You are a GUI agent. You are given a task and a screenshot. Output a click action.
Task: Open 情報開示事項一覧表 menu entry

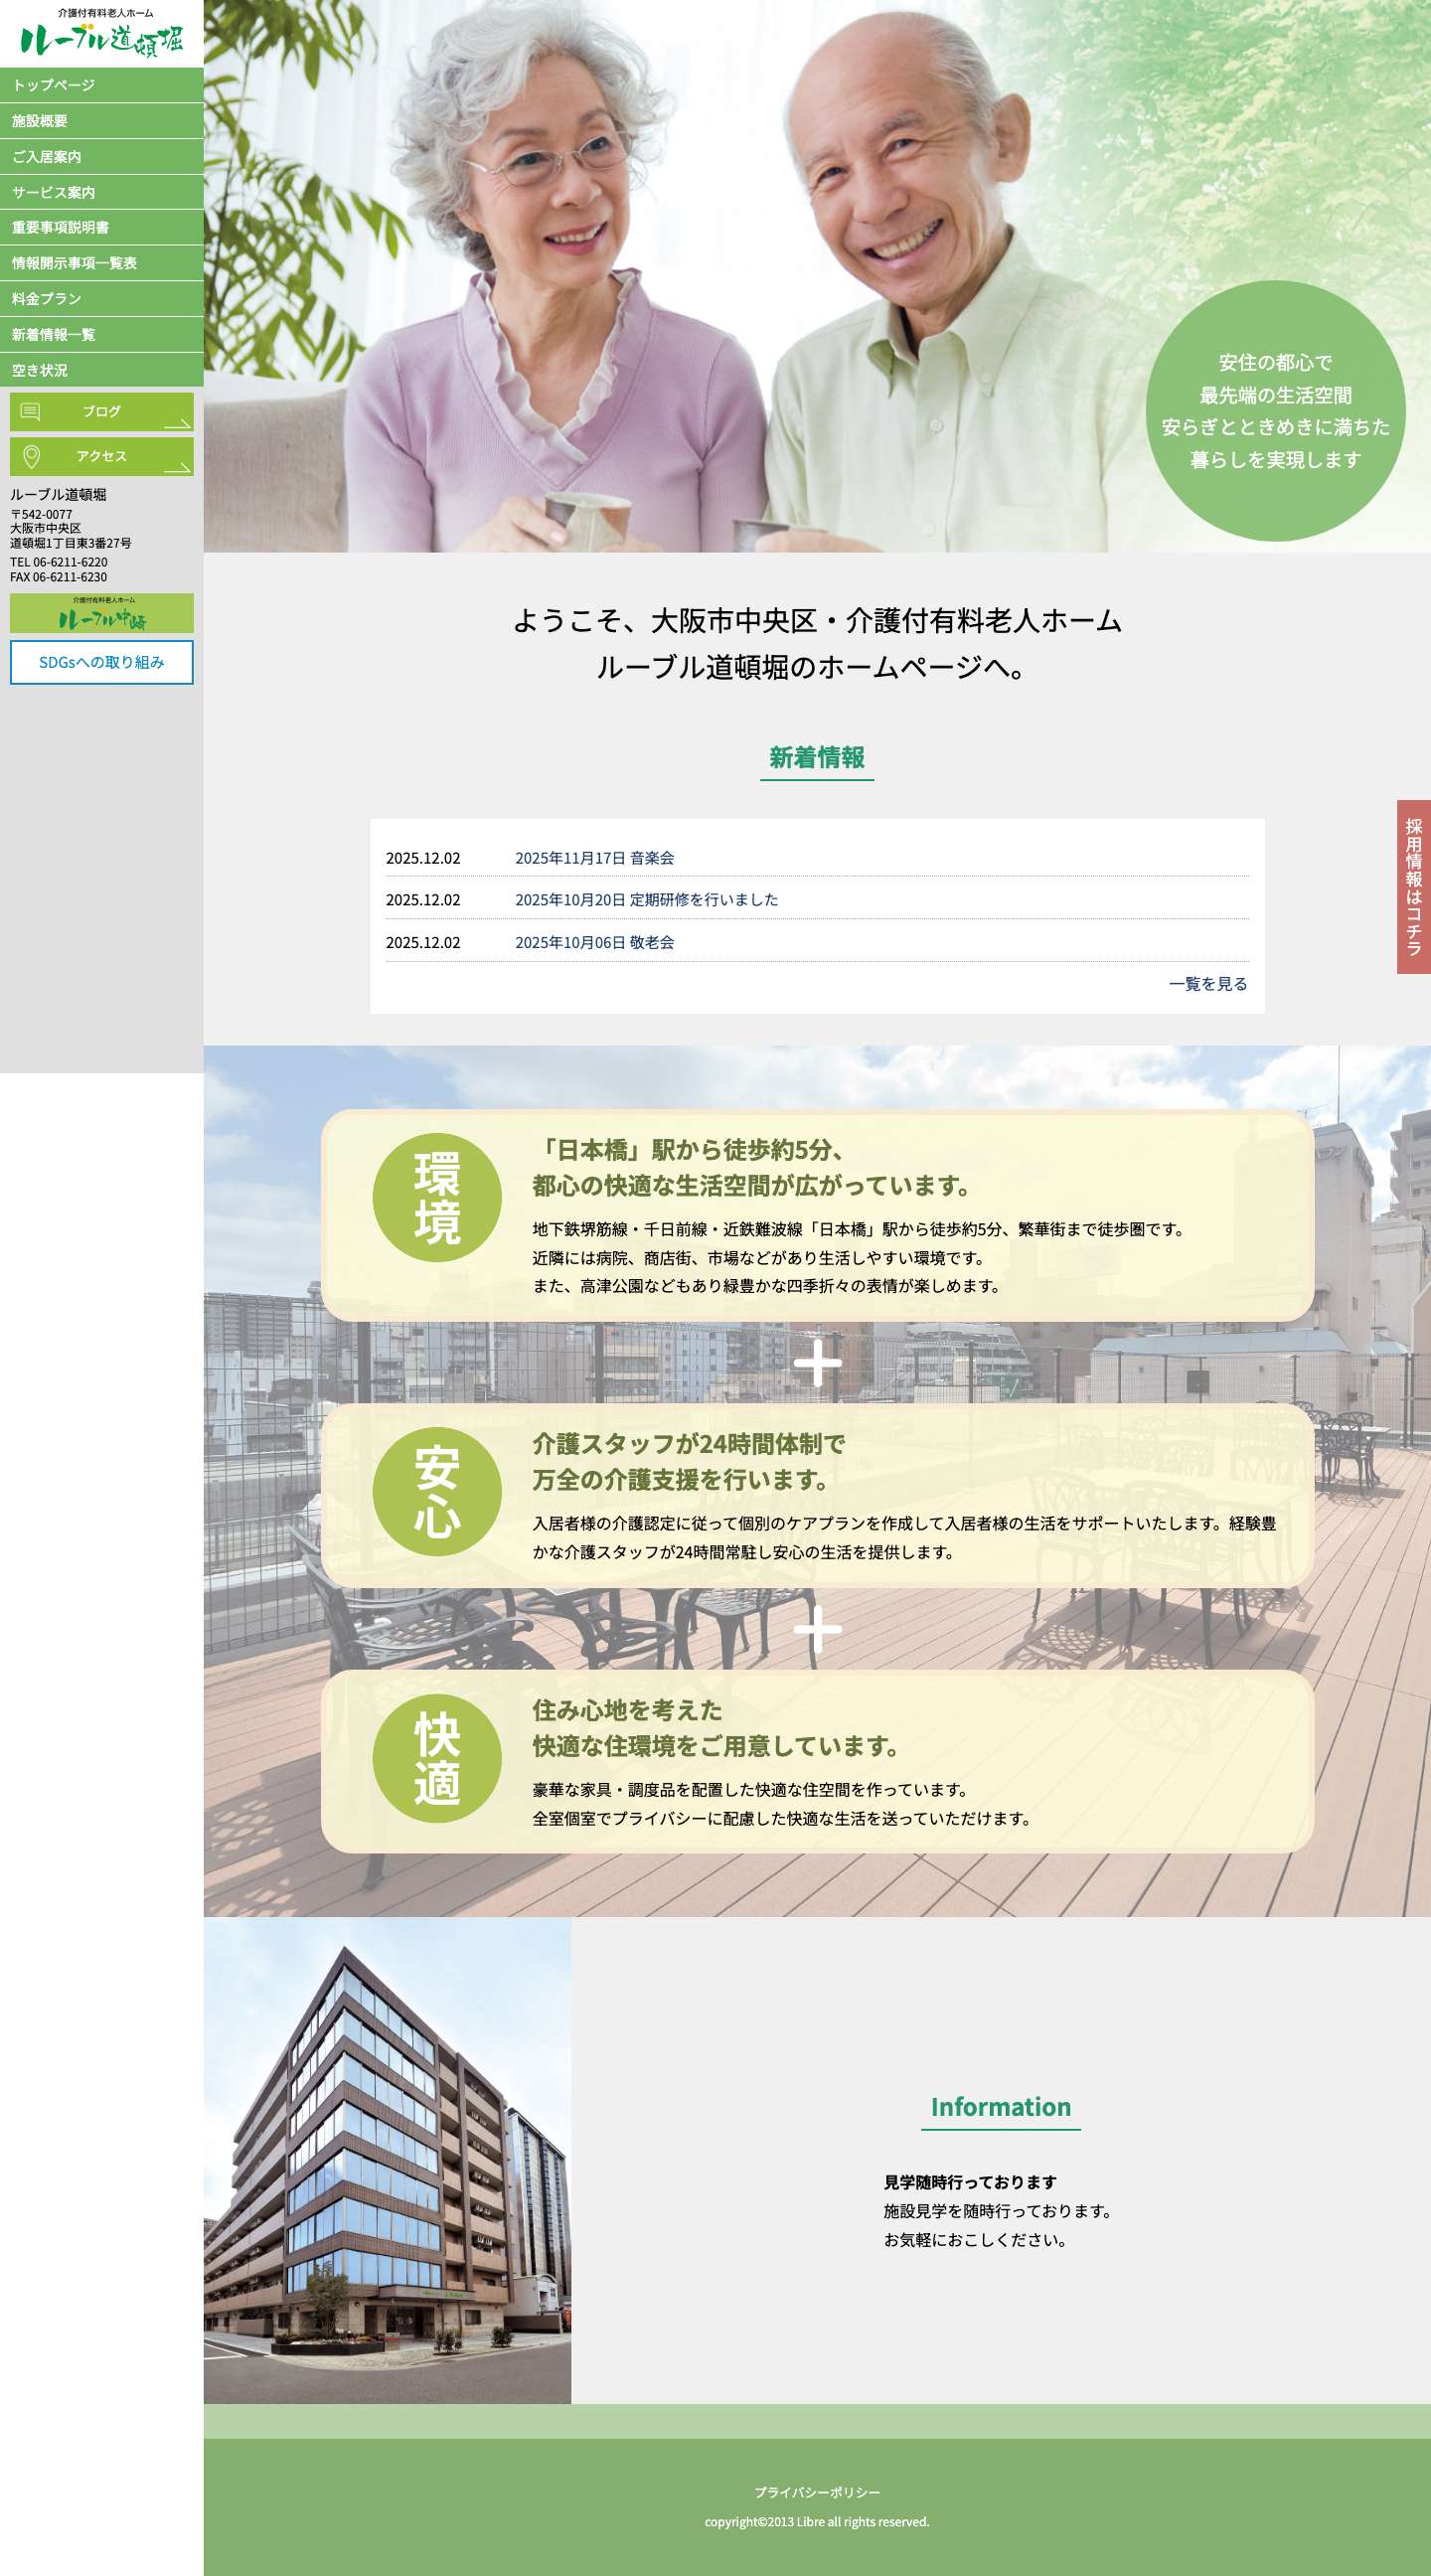[x=102, y=263]
